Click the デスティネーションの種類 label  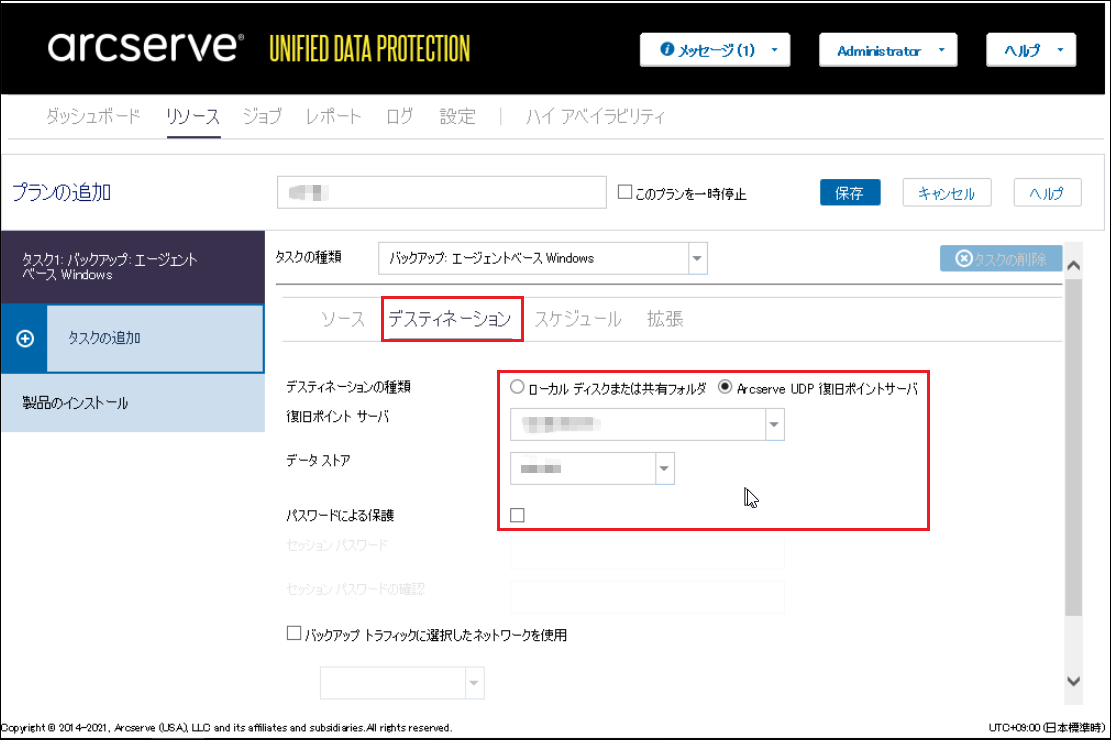coord(349,387)
